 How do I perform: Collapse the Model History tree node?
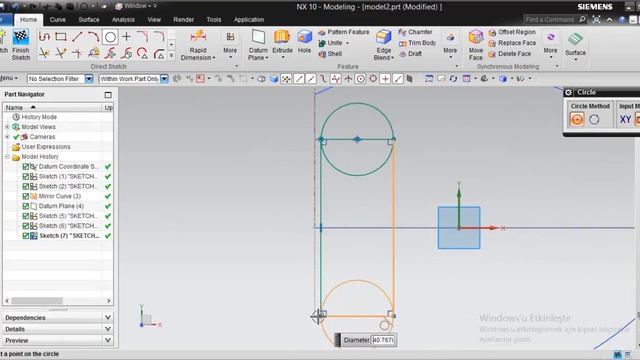(7, 157)
